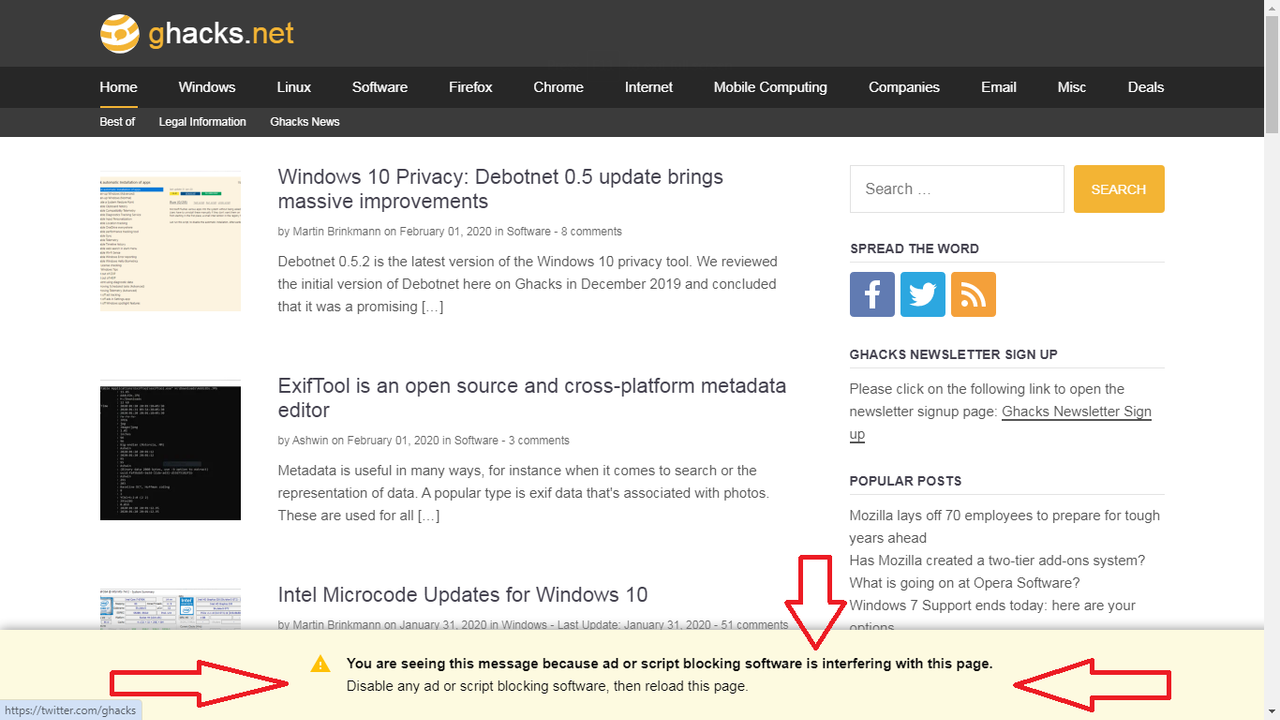This screenshot has width=1280, height=720.
Task: Open the 3 comments link
Action: tap(539, 440)
